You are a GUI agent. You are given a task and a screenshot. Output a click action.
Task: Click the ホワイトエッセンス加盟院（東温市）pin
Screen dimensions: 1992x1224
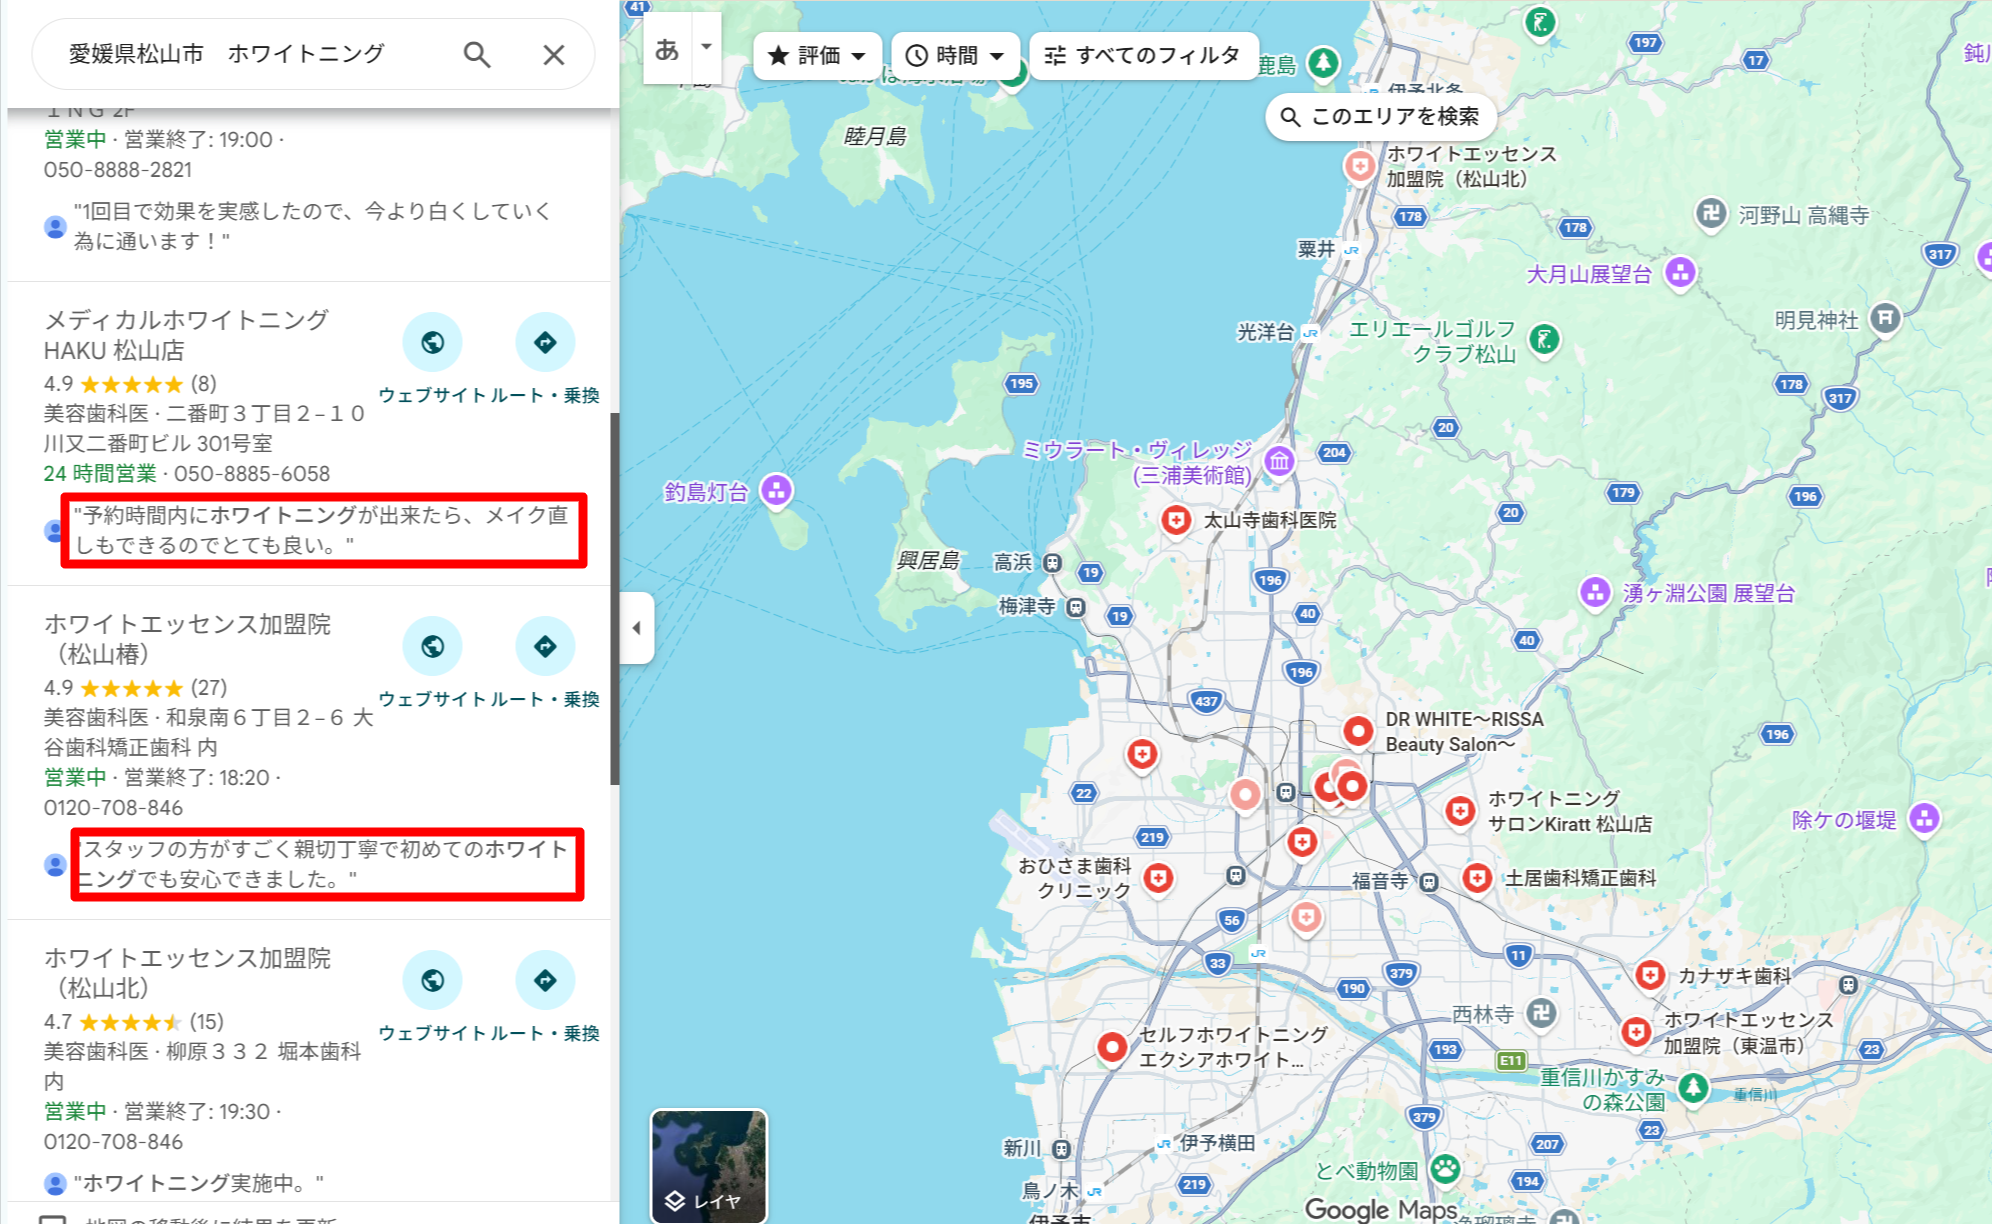coord(1636,1032)
